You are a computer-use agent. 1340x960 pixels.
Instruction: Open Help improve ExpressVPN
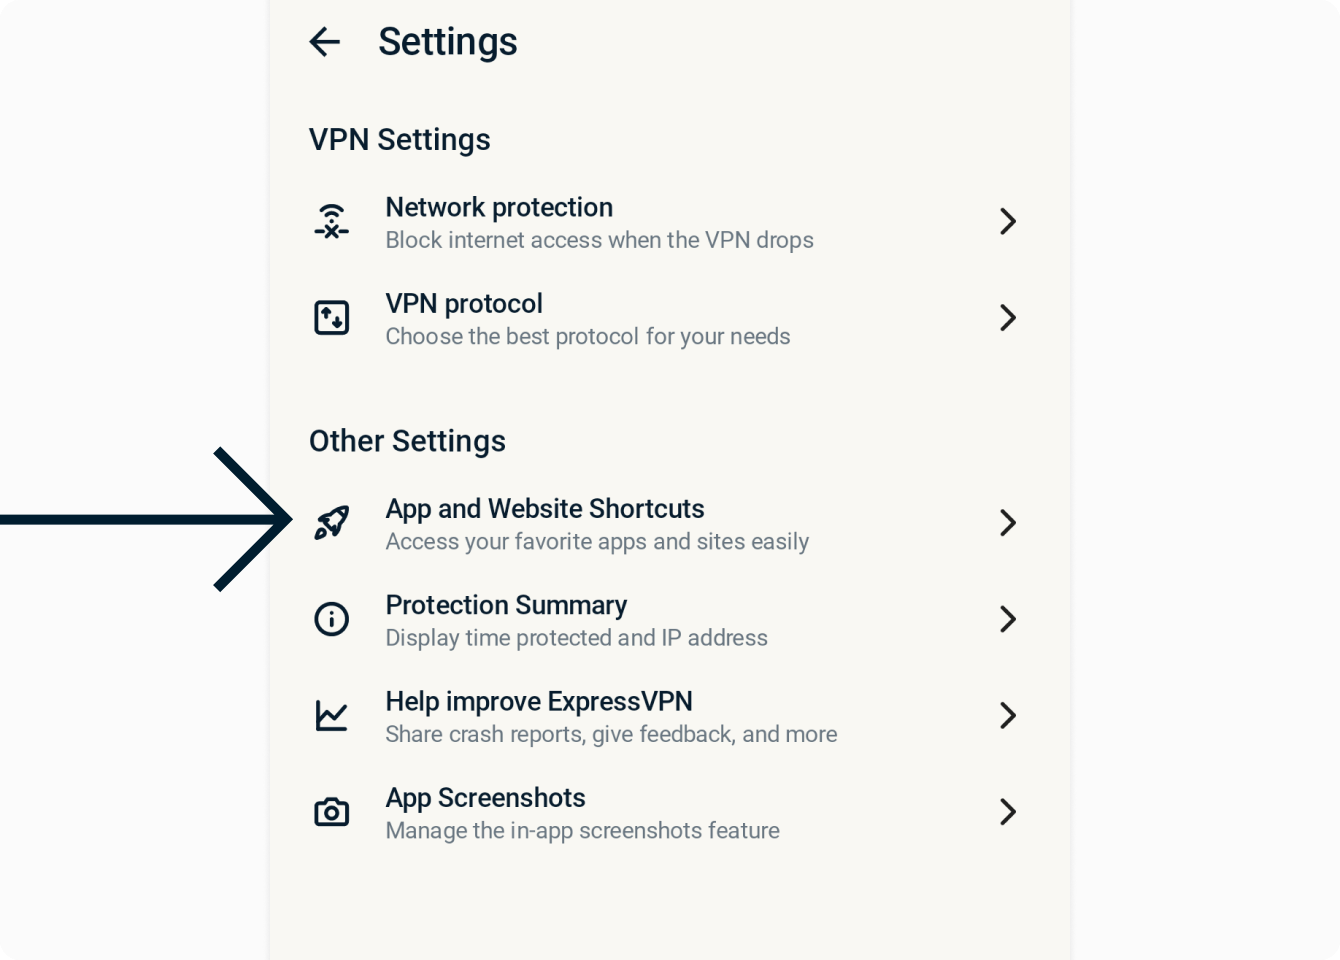(x=670, y=715)
